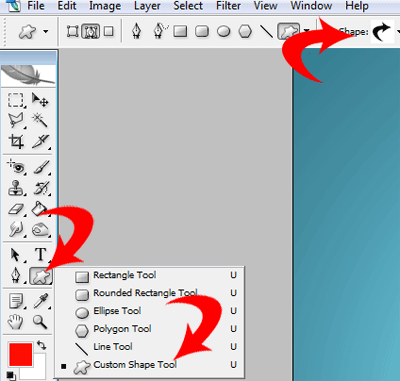Image resolution: width=400 pixels, height=381 pixels.
Task: Select the Crop tool
Action: [x=16, y=141]
